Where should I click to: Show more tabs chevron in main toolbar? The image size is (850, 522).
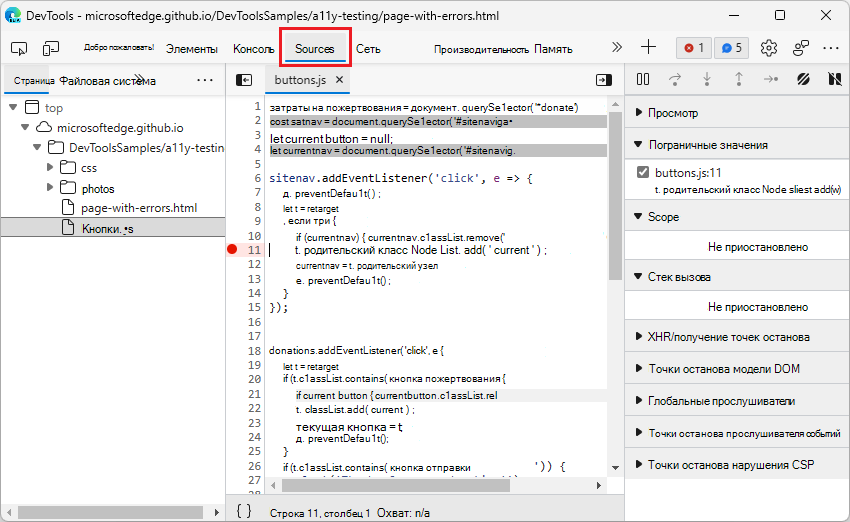616,48
